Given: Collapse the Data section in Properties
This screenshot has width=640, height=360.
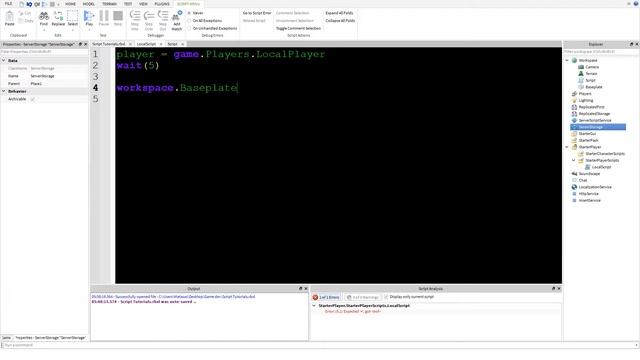Looking at the screenshot, I should click(4, 60).
